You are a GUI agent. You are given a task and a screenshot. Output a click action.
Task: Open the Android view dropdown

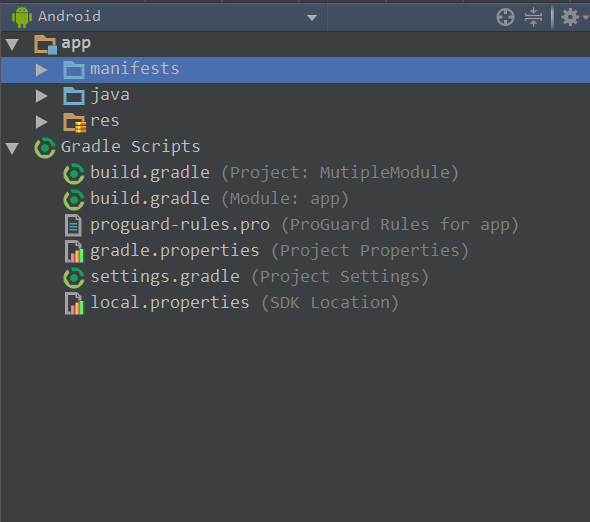pos(312,18)
